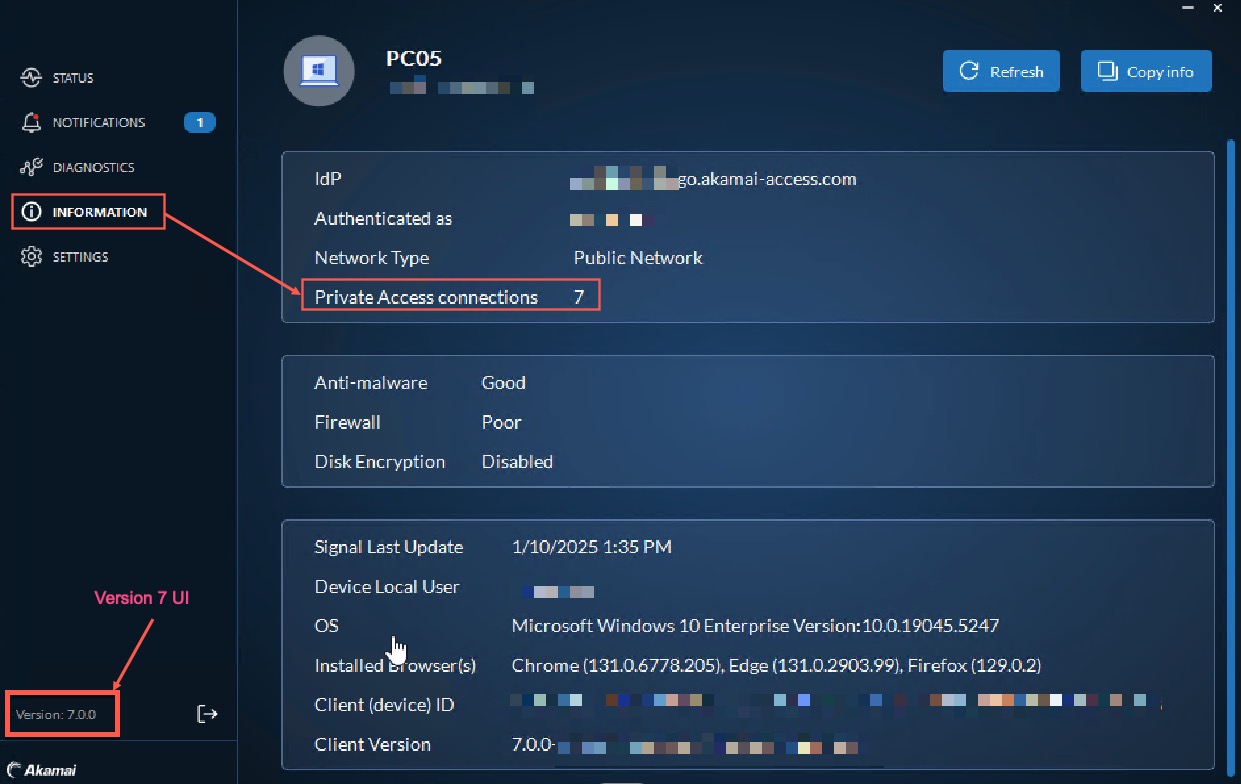The image size is (1241, 784).
Task: Click the Signal Last Update timestamp
Action: click(x=591, y=547)
